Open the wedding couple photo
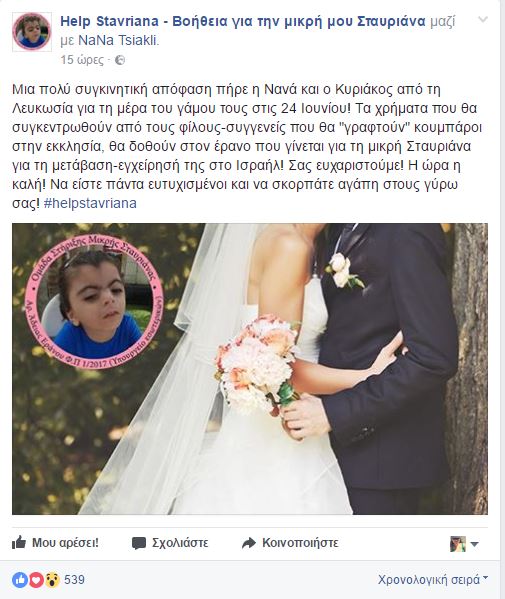Screen dimensions: 505x599 pyautogui.click(x=250, y=369)
